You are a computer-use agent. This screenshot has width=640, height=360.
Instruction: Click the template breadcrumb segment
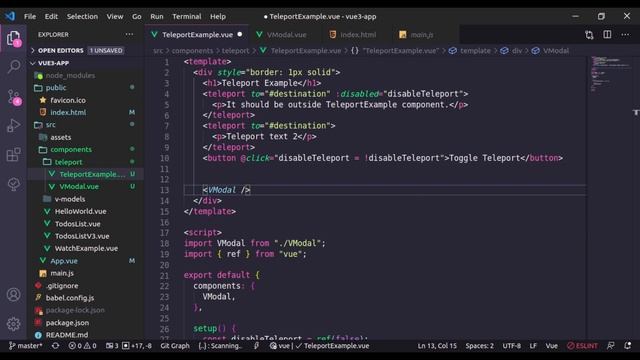click(470, 51)
